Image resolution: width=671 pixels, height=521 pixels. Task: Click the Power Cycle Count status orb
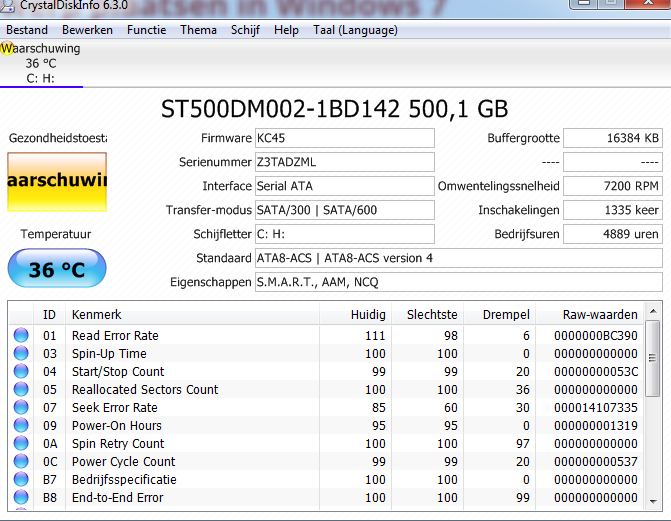tap(21, 461)
